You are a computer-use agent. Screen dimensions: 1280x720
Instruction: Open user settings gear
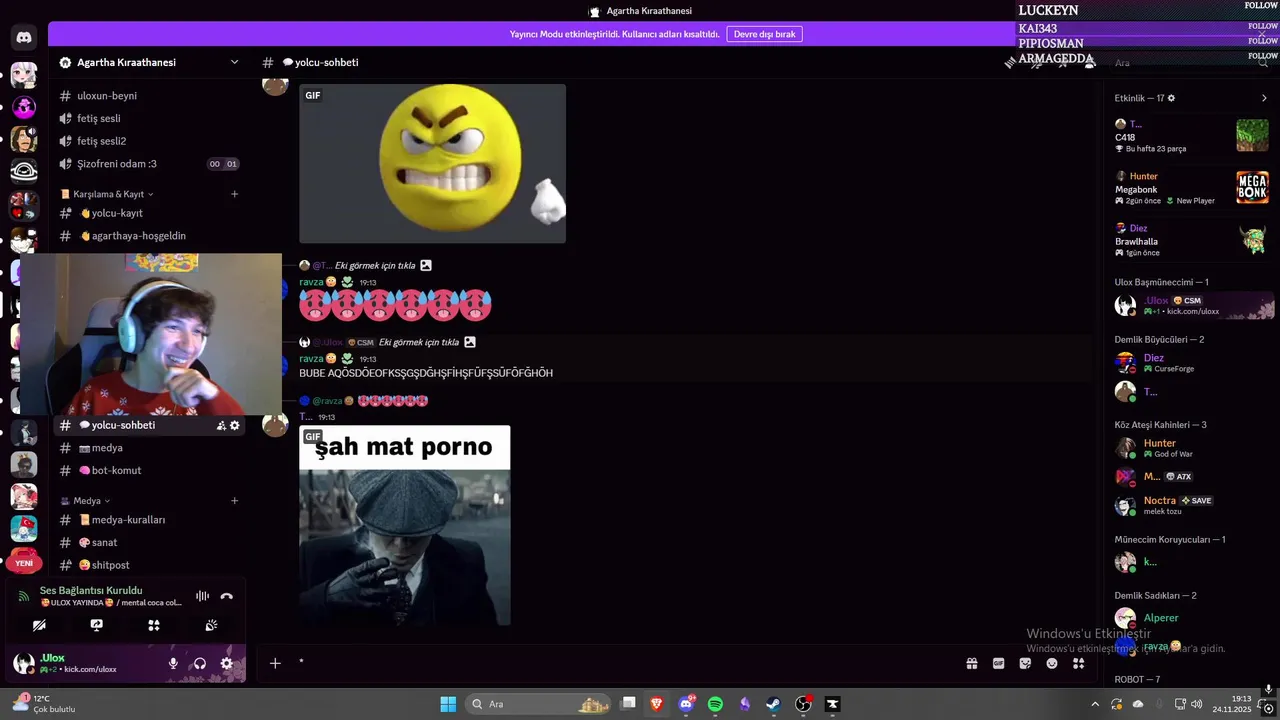[227, 663]
